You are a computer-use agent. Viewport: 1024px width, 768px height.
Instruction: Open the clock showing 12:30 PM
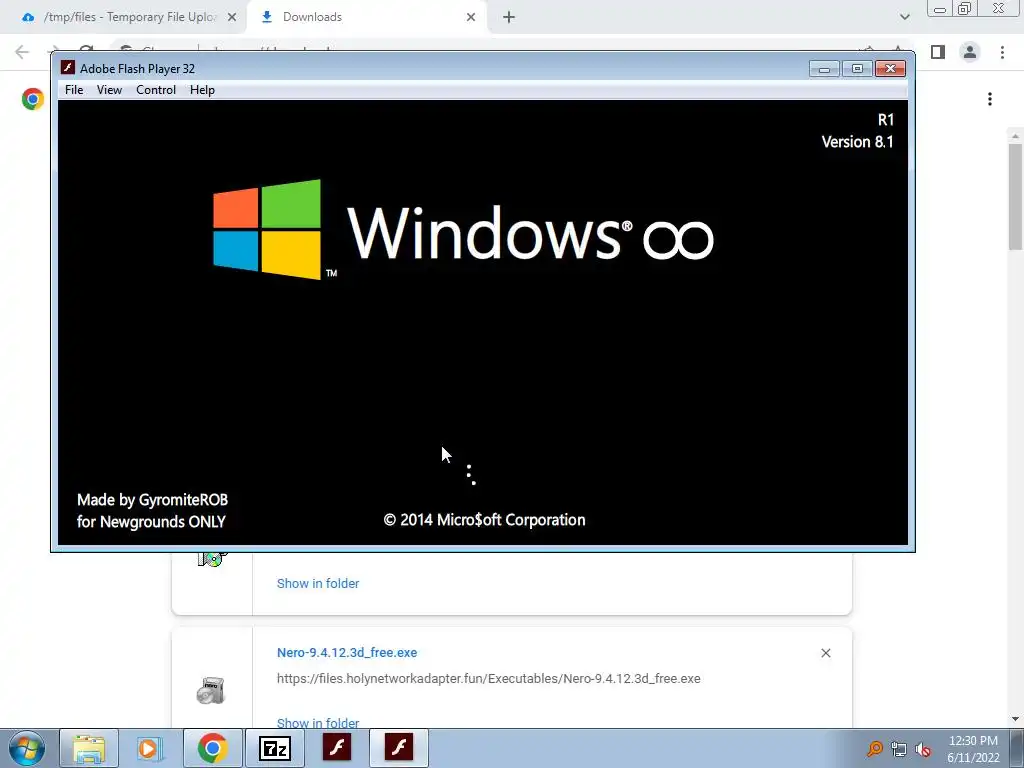[x=973, y=749]
